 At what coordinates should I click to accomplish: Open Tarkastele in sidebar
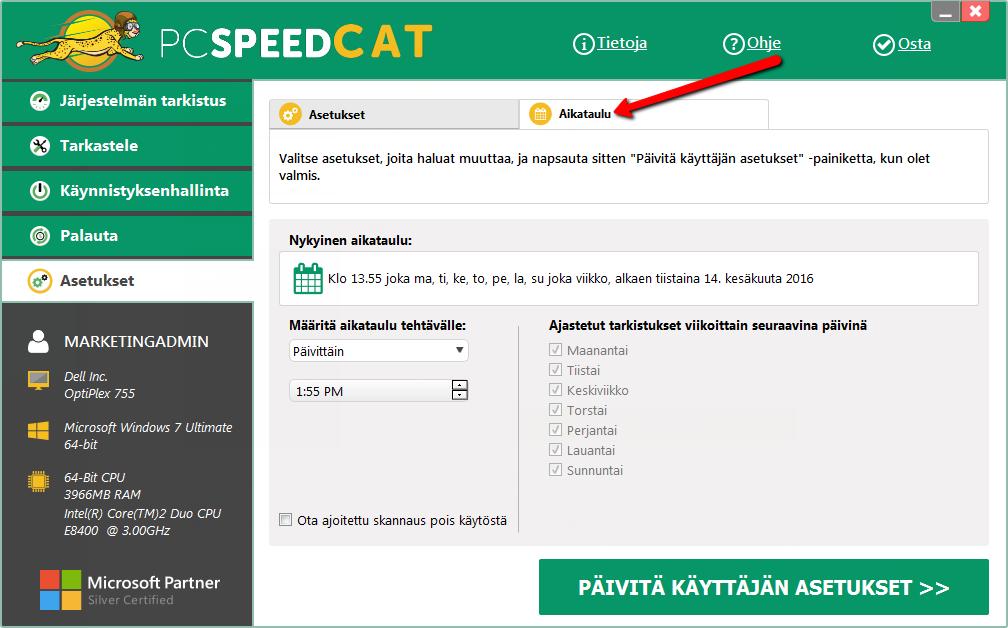click(x=127, y=146)
